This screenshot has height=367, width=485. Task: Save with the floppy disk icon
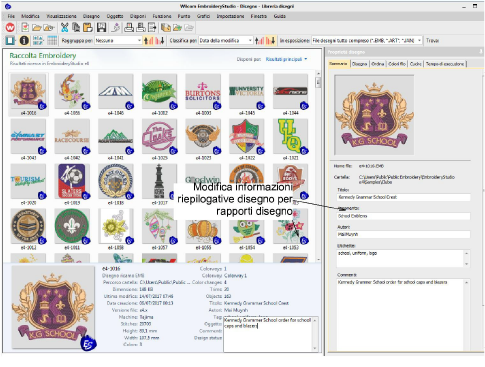[x=101, y=27]
